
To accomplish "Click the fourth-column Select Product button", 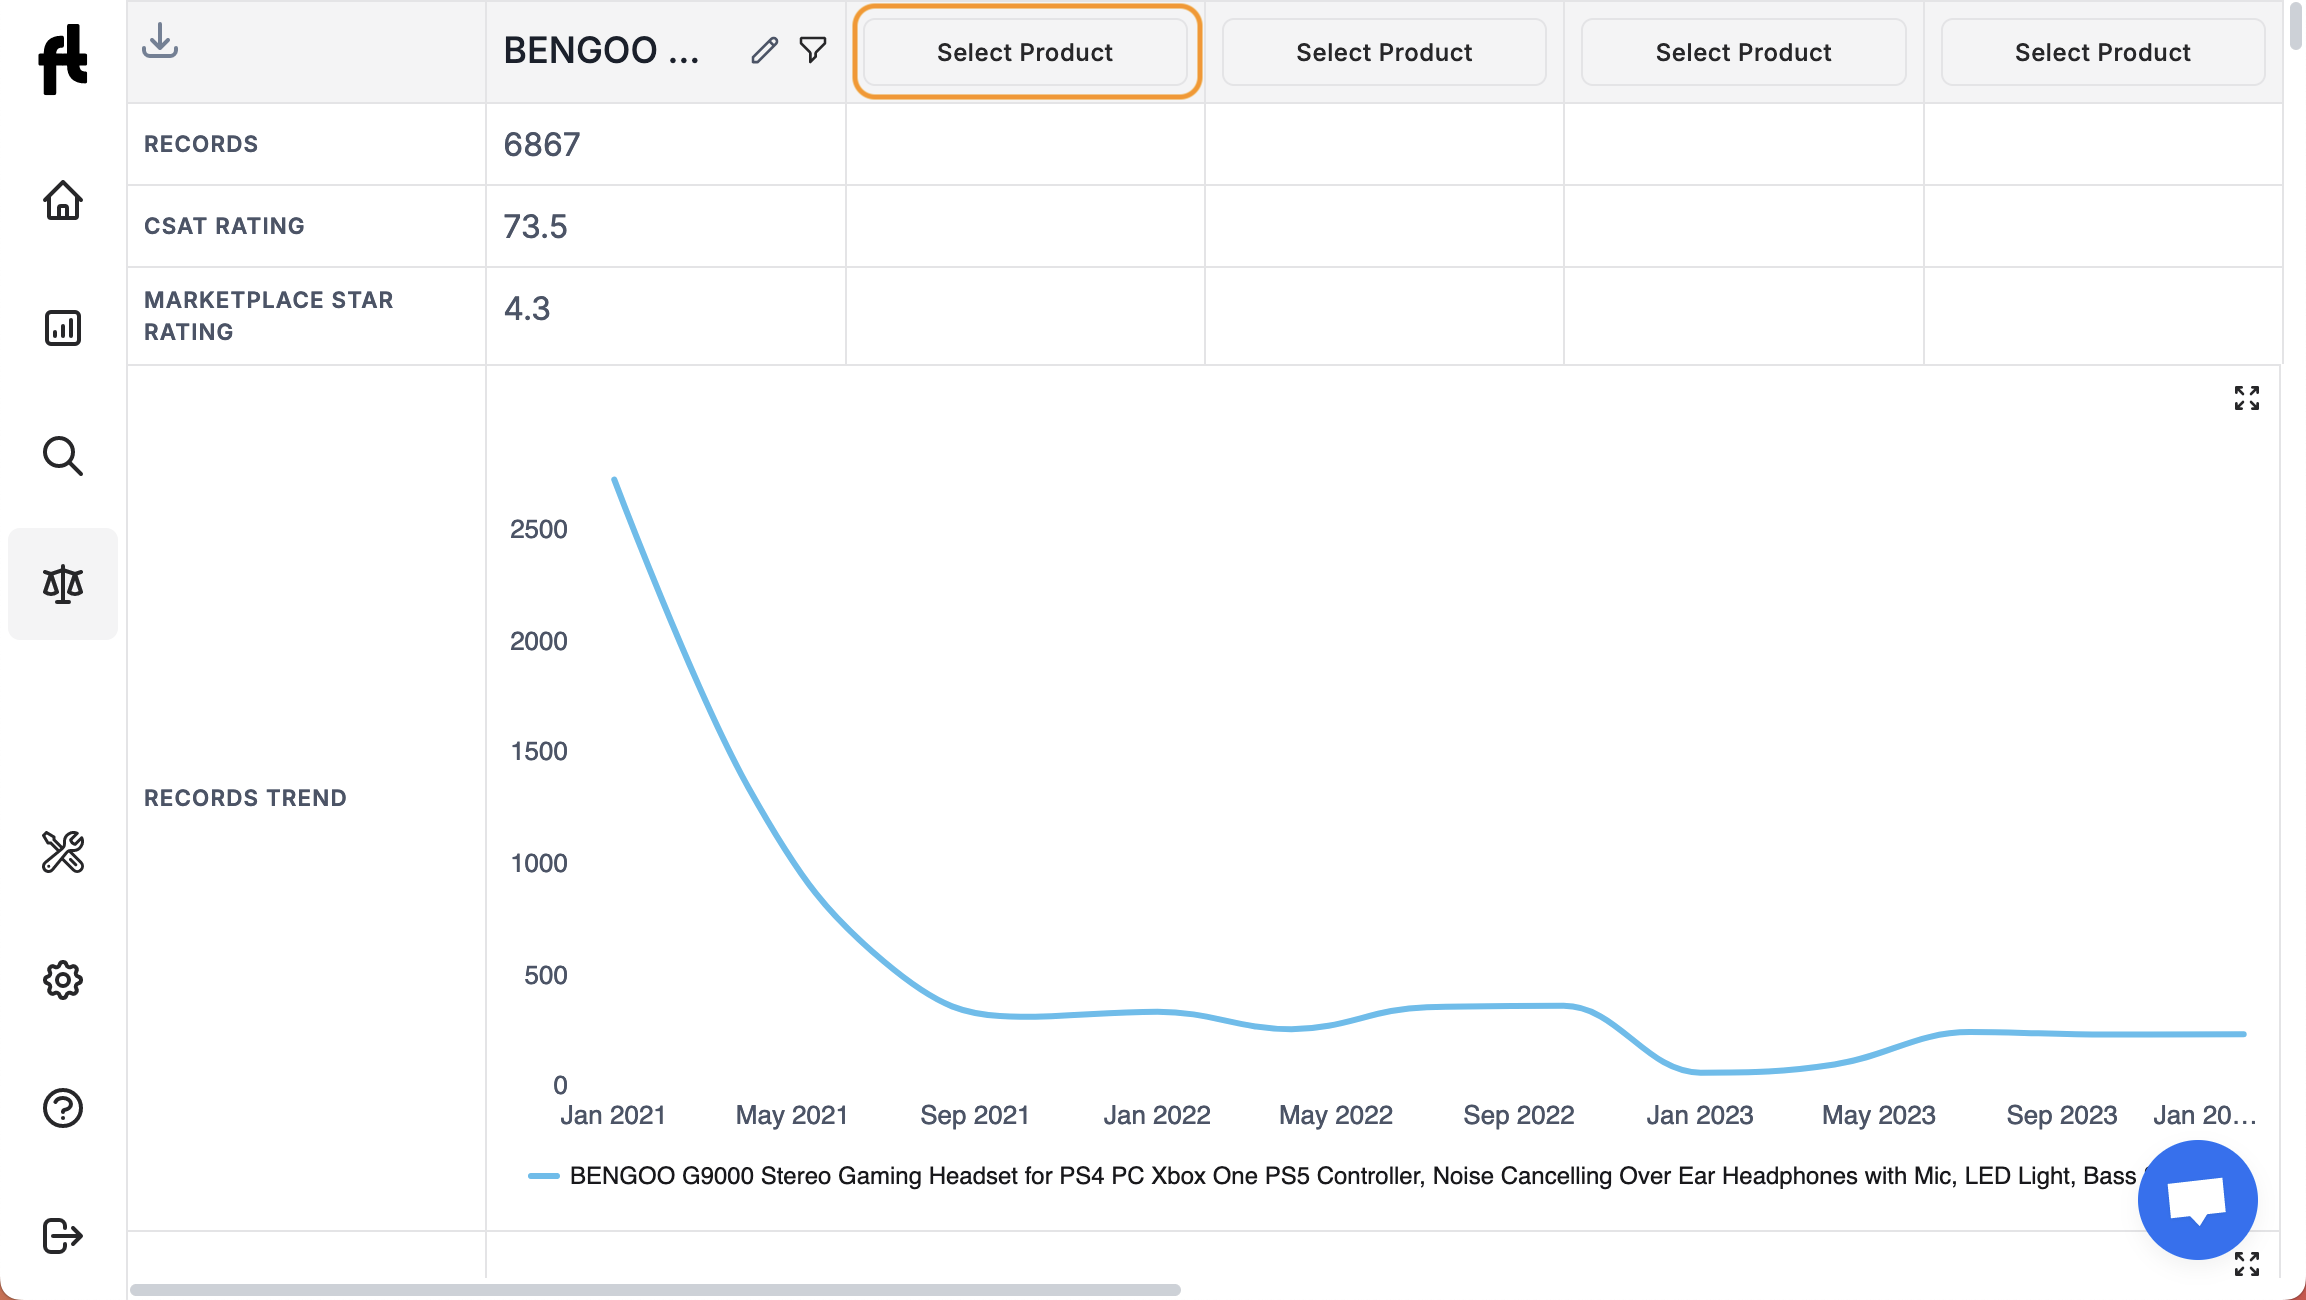I will (1743, 52).
